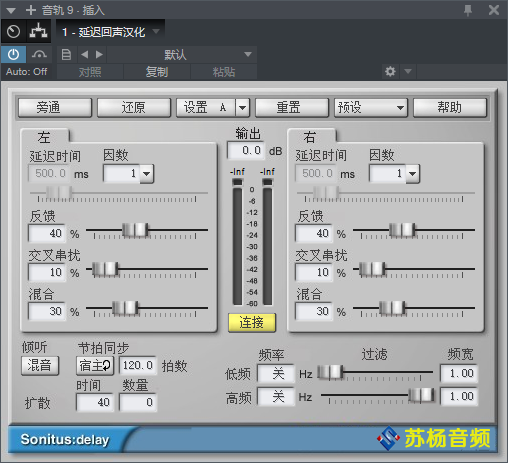Pin the plugin window
This screenshot has height=463, width=508.
point(468,10)
